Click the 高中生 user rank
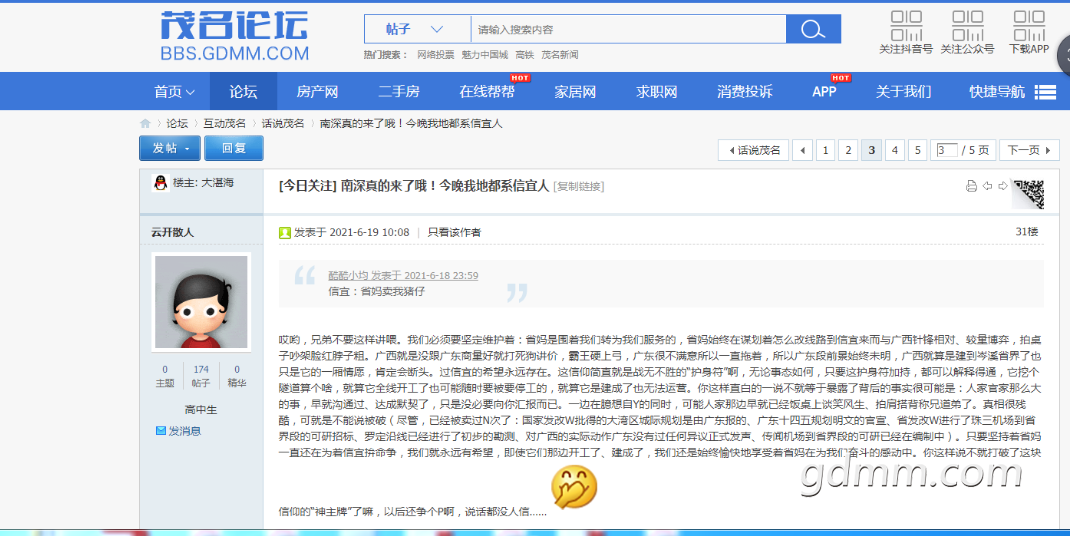1070x536 pixels. click(x=201, y=410)
